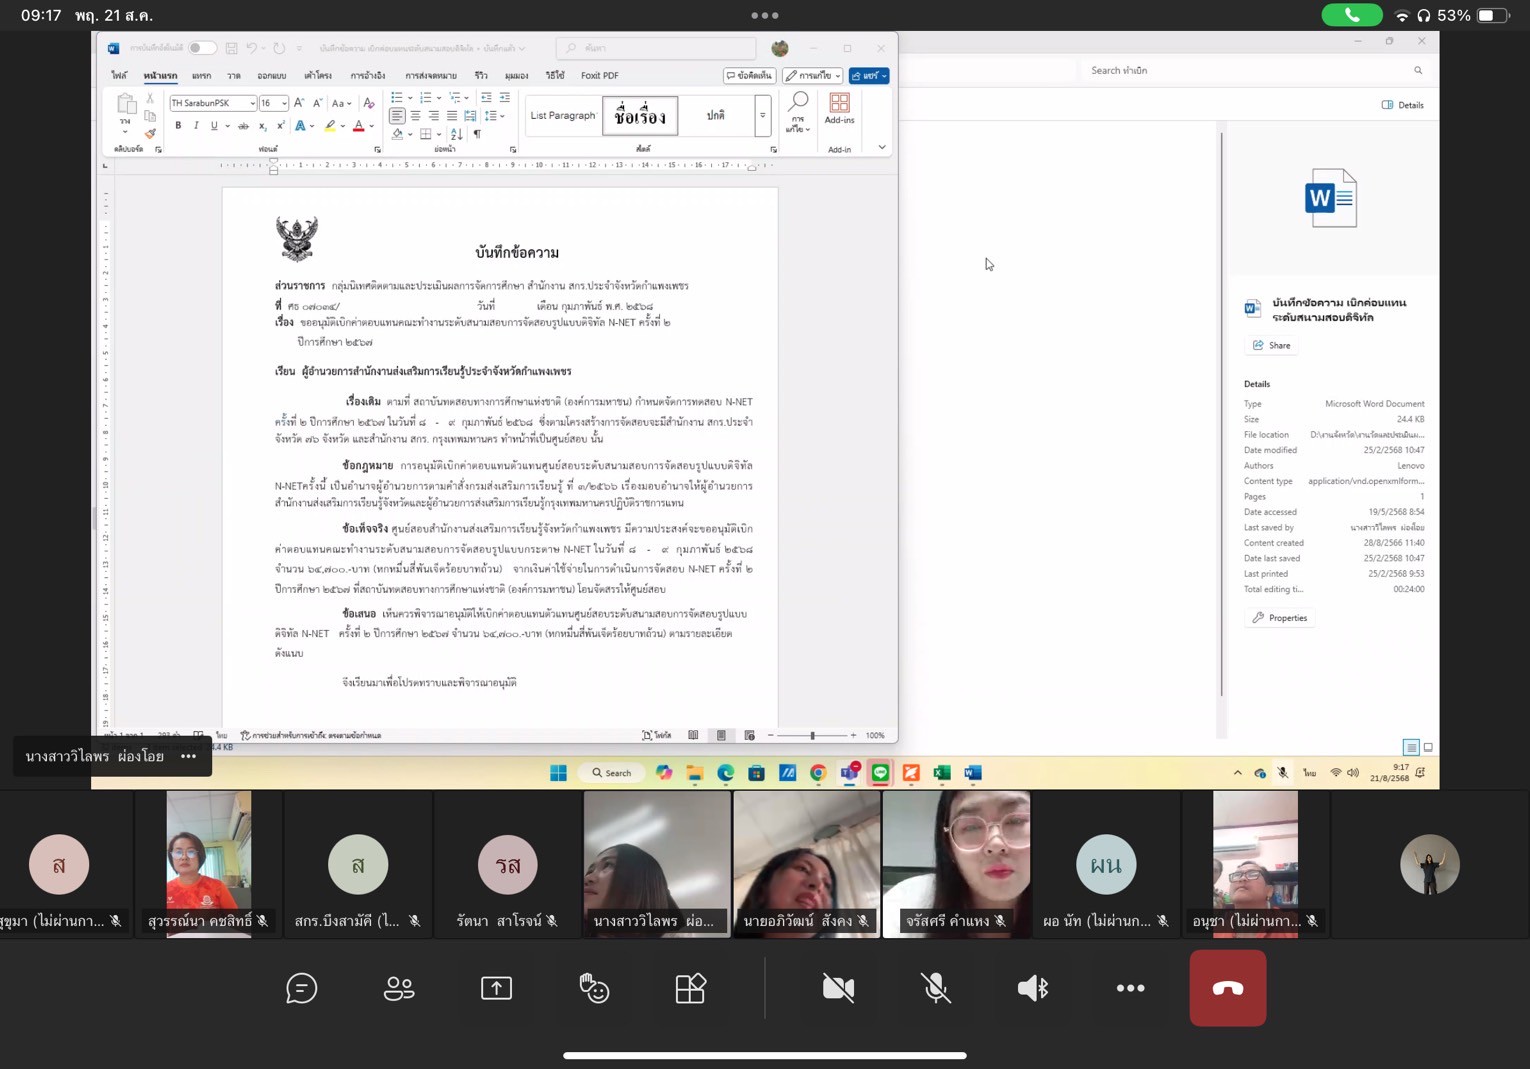Image resolution: width=1530 pixels, height=1069 pixels.
Task: Open the File (ไฟล์) menu
Action: pyautogui.click(x=119, y=76)
